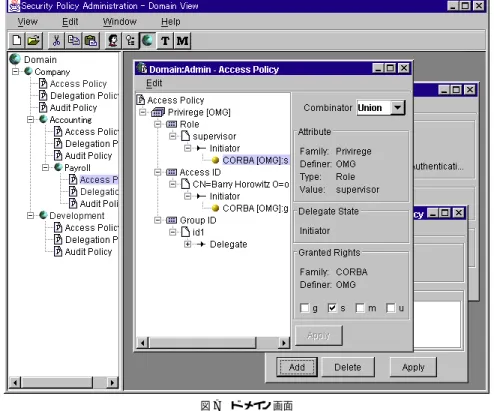494x411 pixels.
Task: Expand the Delegate node under Id1
Action: (188, 244)
